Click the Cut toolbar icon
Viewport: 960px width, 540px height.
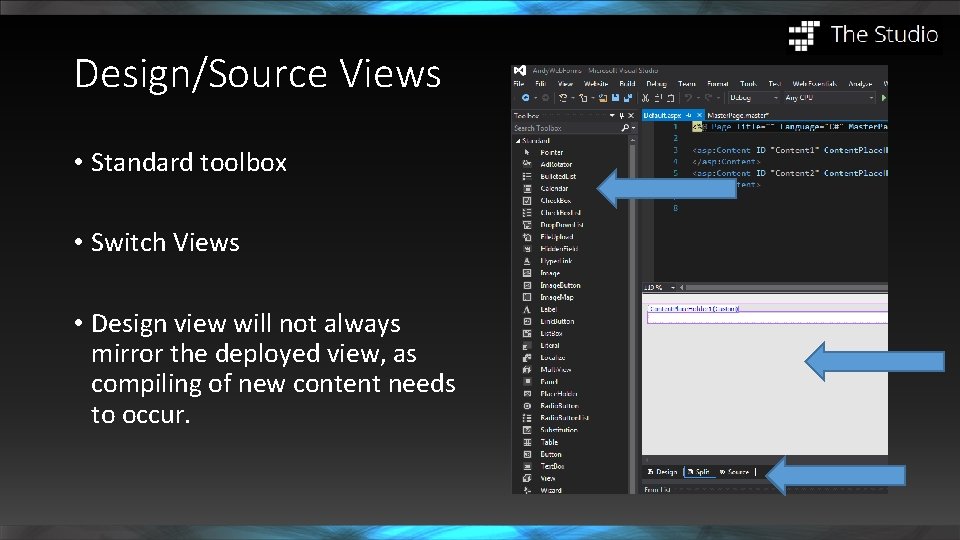(645, 98)
